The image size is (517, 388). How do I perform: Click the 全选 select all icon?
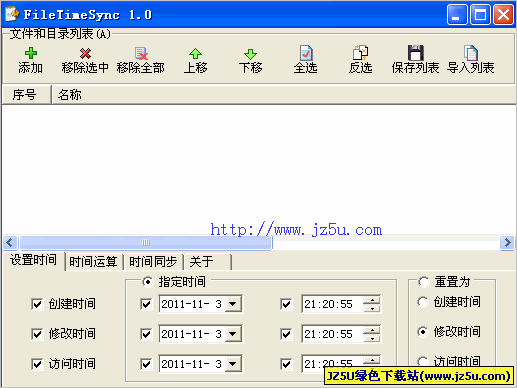click(306, 53)
